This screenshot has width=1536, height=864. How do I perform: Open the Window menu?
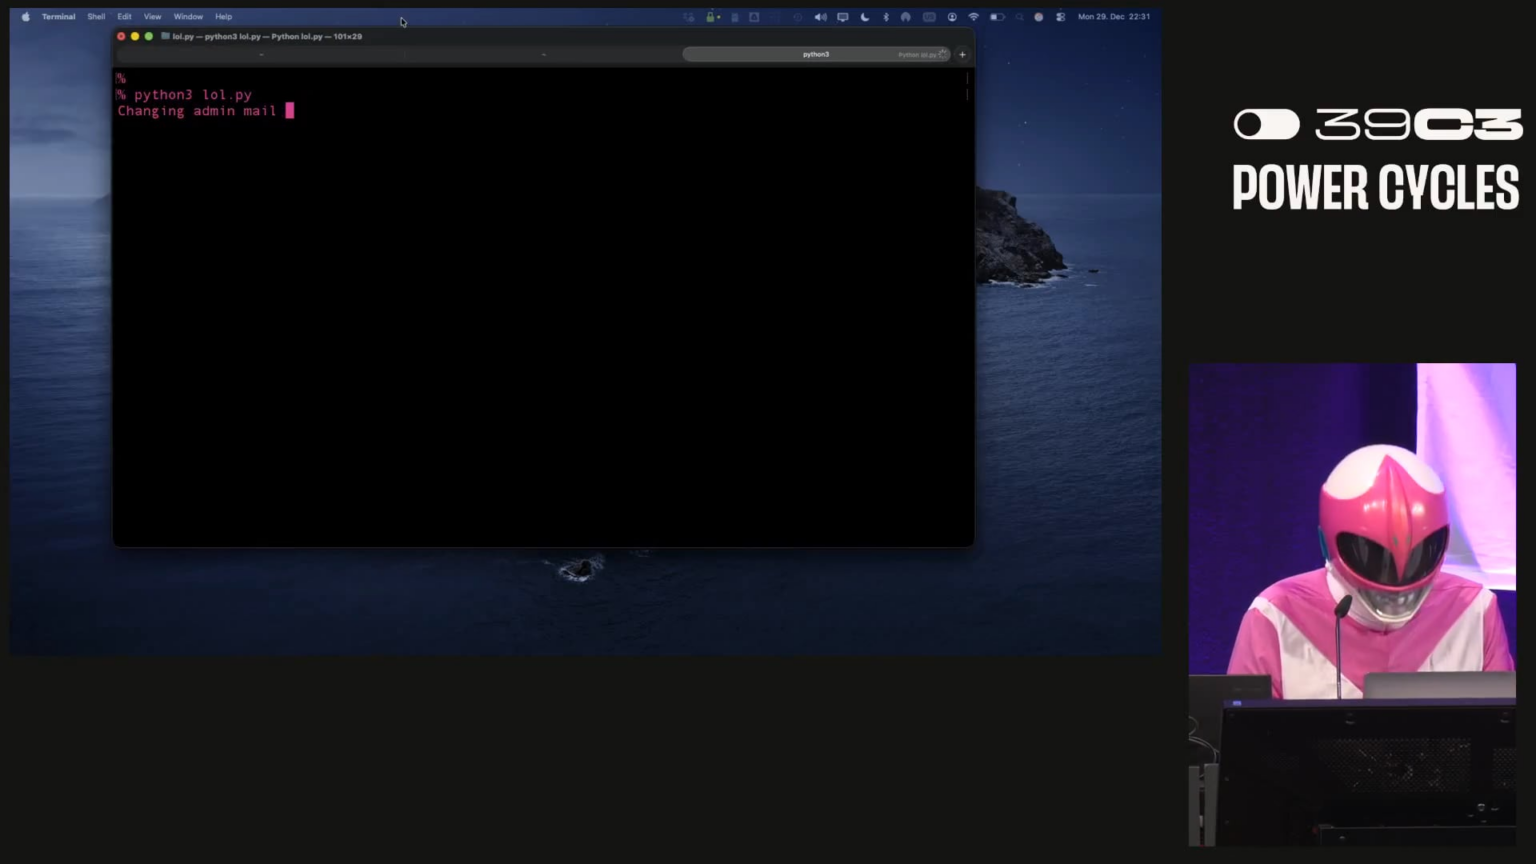[x=188, y=17]
